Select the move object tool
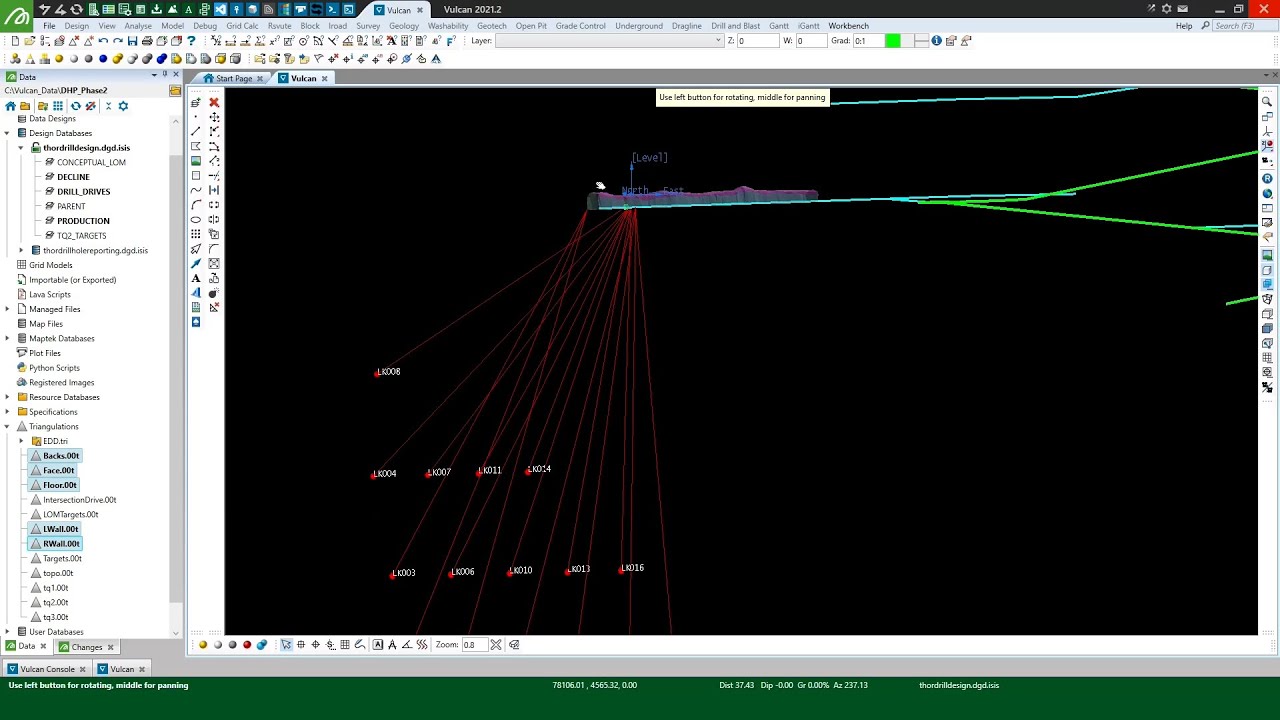The height and width of the screenshot is (720, 1280). pyautogui.click(x=214, y=117)
